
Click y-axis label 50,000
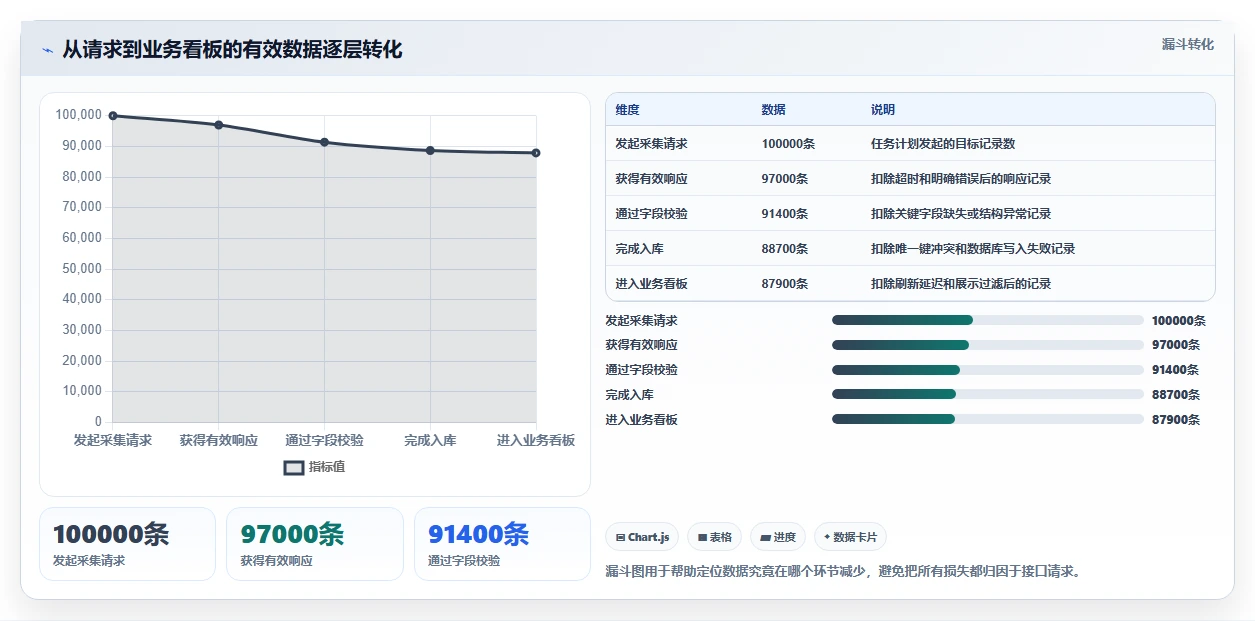point(82,268)
